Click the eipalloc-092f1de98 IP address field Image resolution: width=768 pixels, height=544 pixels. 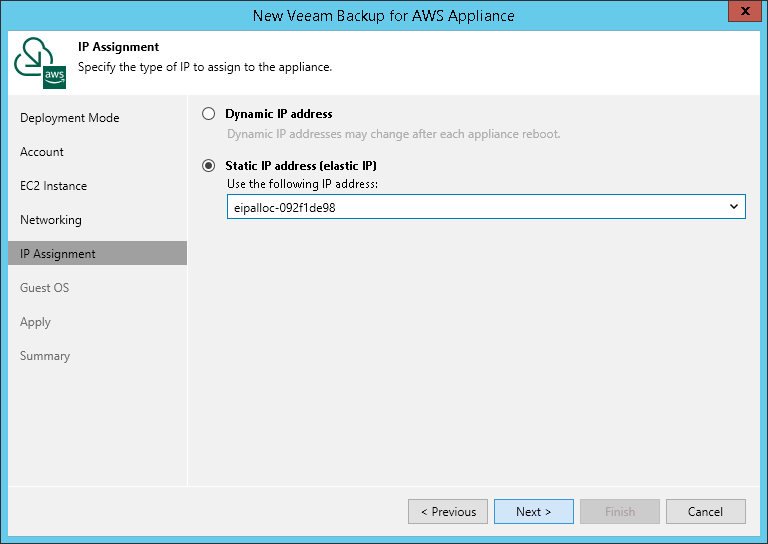point(486,207)
